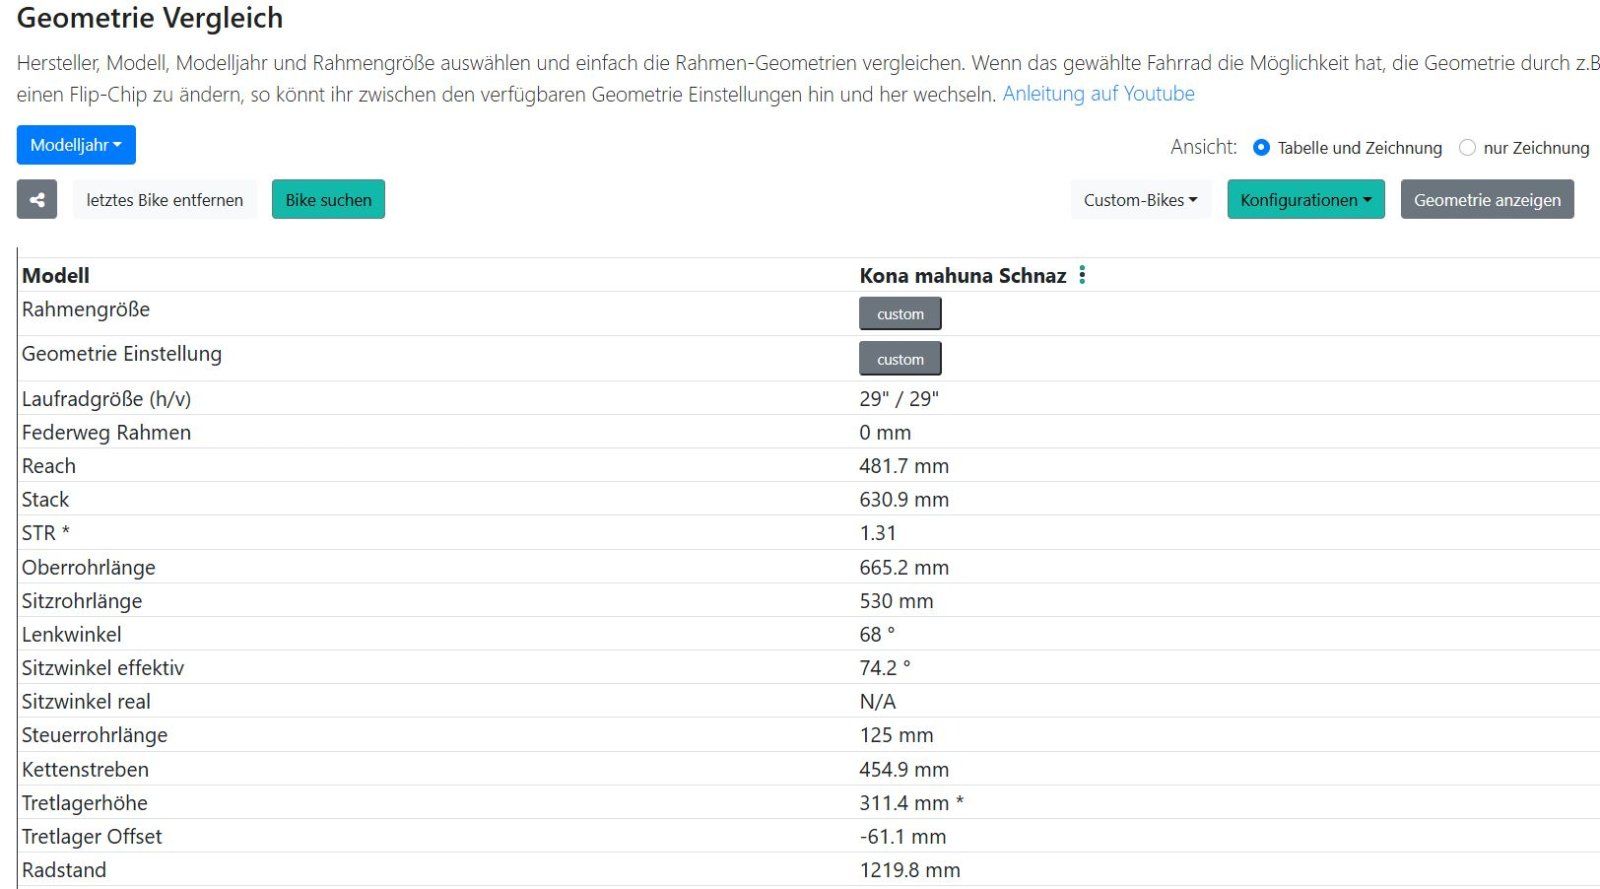
Task: Click the Stack row label
Action: 46,500
